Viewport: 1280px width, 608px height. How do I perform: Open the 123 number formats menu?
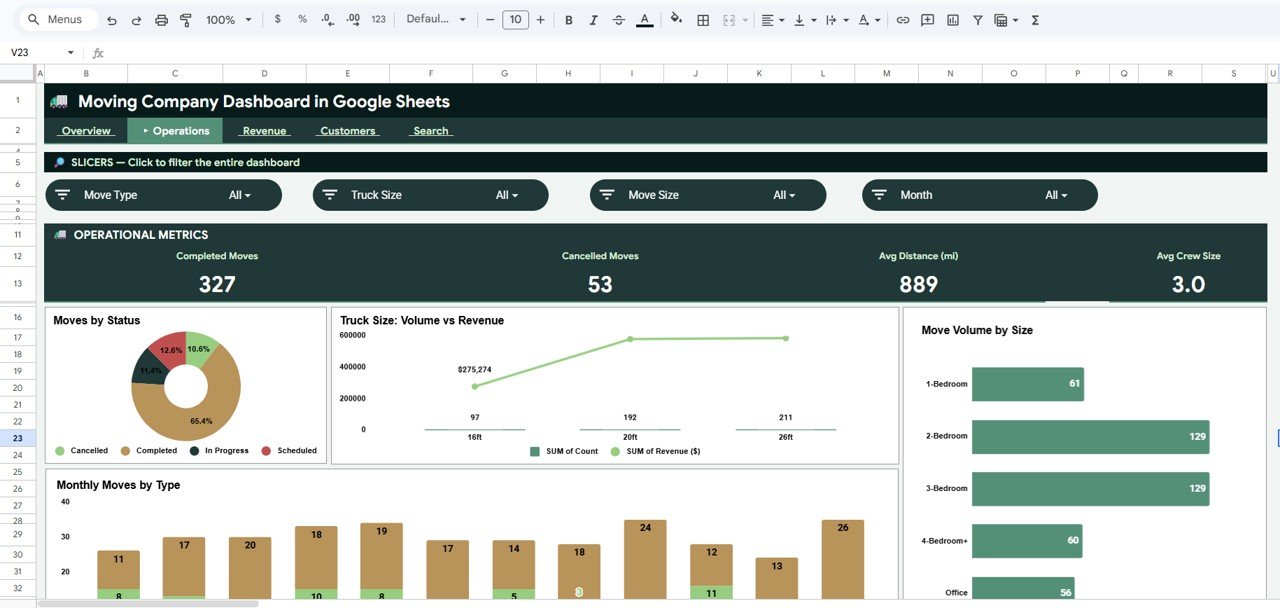tap(378, 20)
